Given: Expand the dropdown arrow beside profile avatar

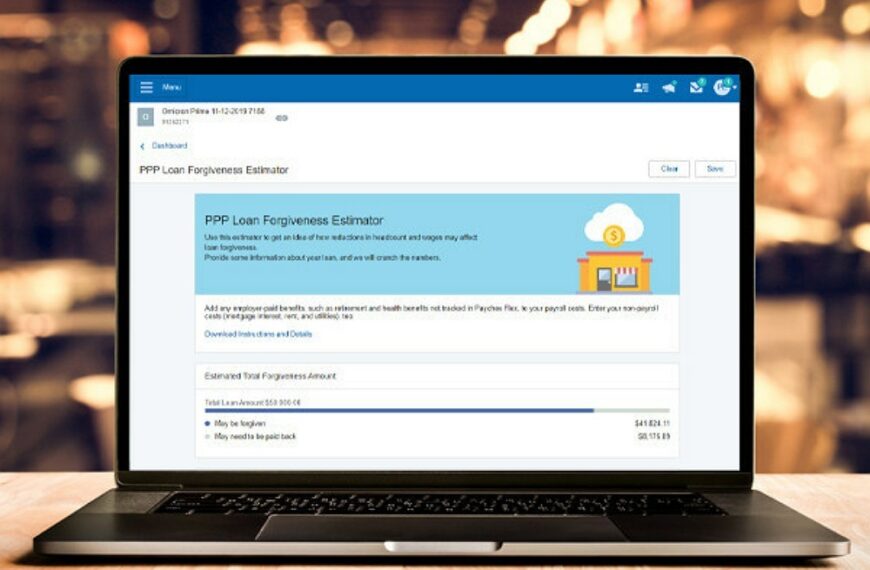Looking at the screenshot, I should click(735, 89).
